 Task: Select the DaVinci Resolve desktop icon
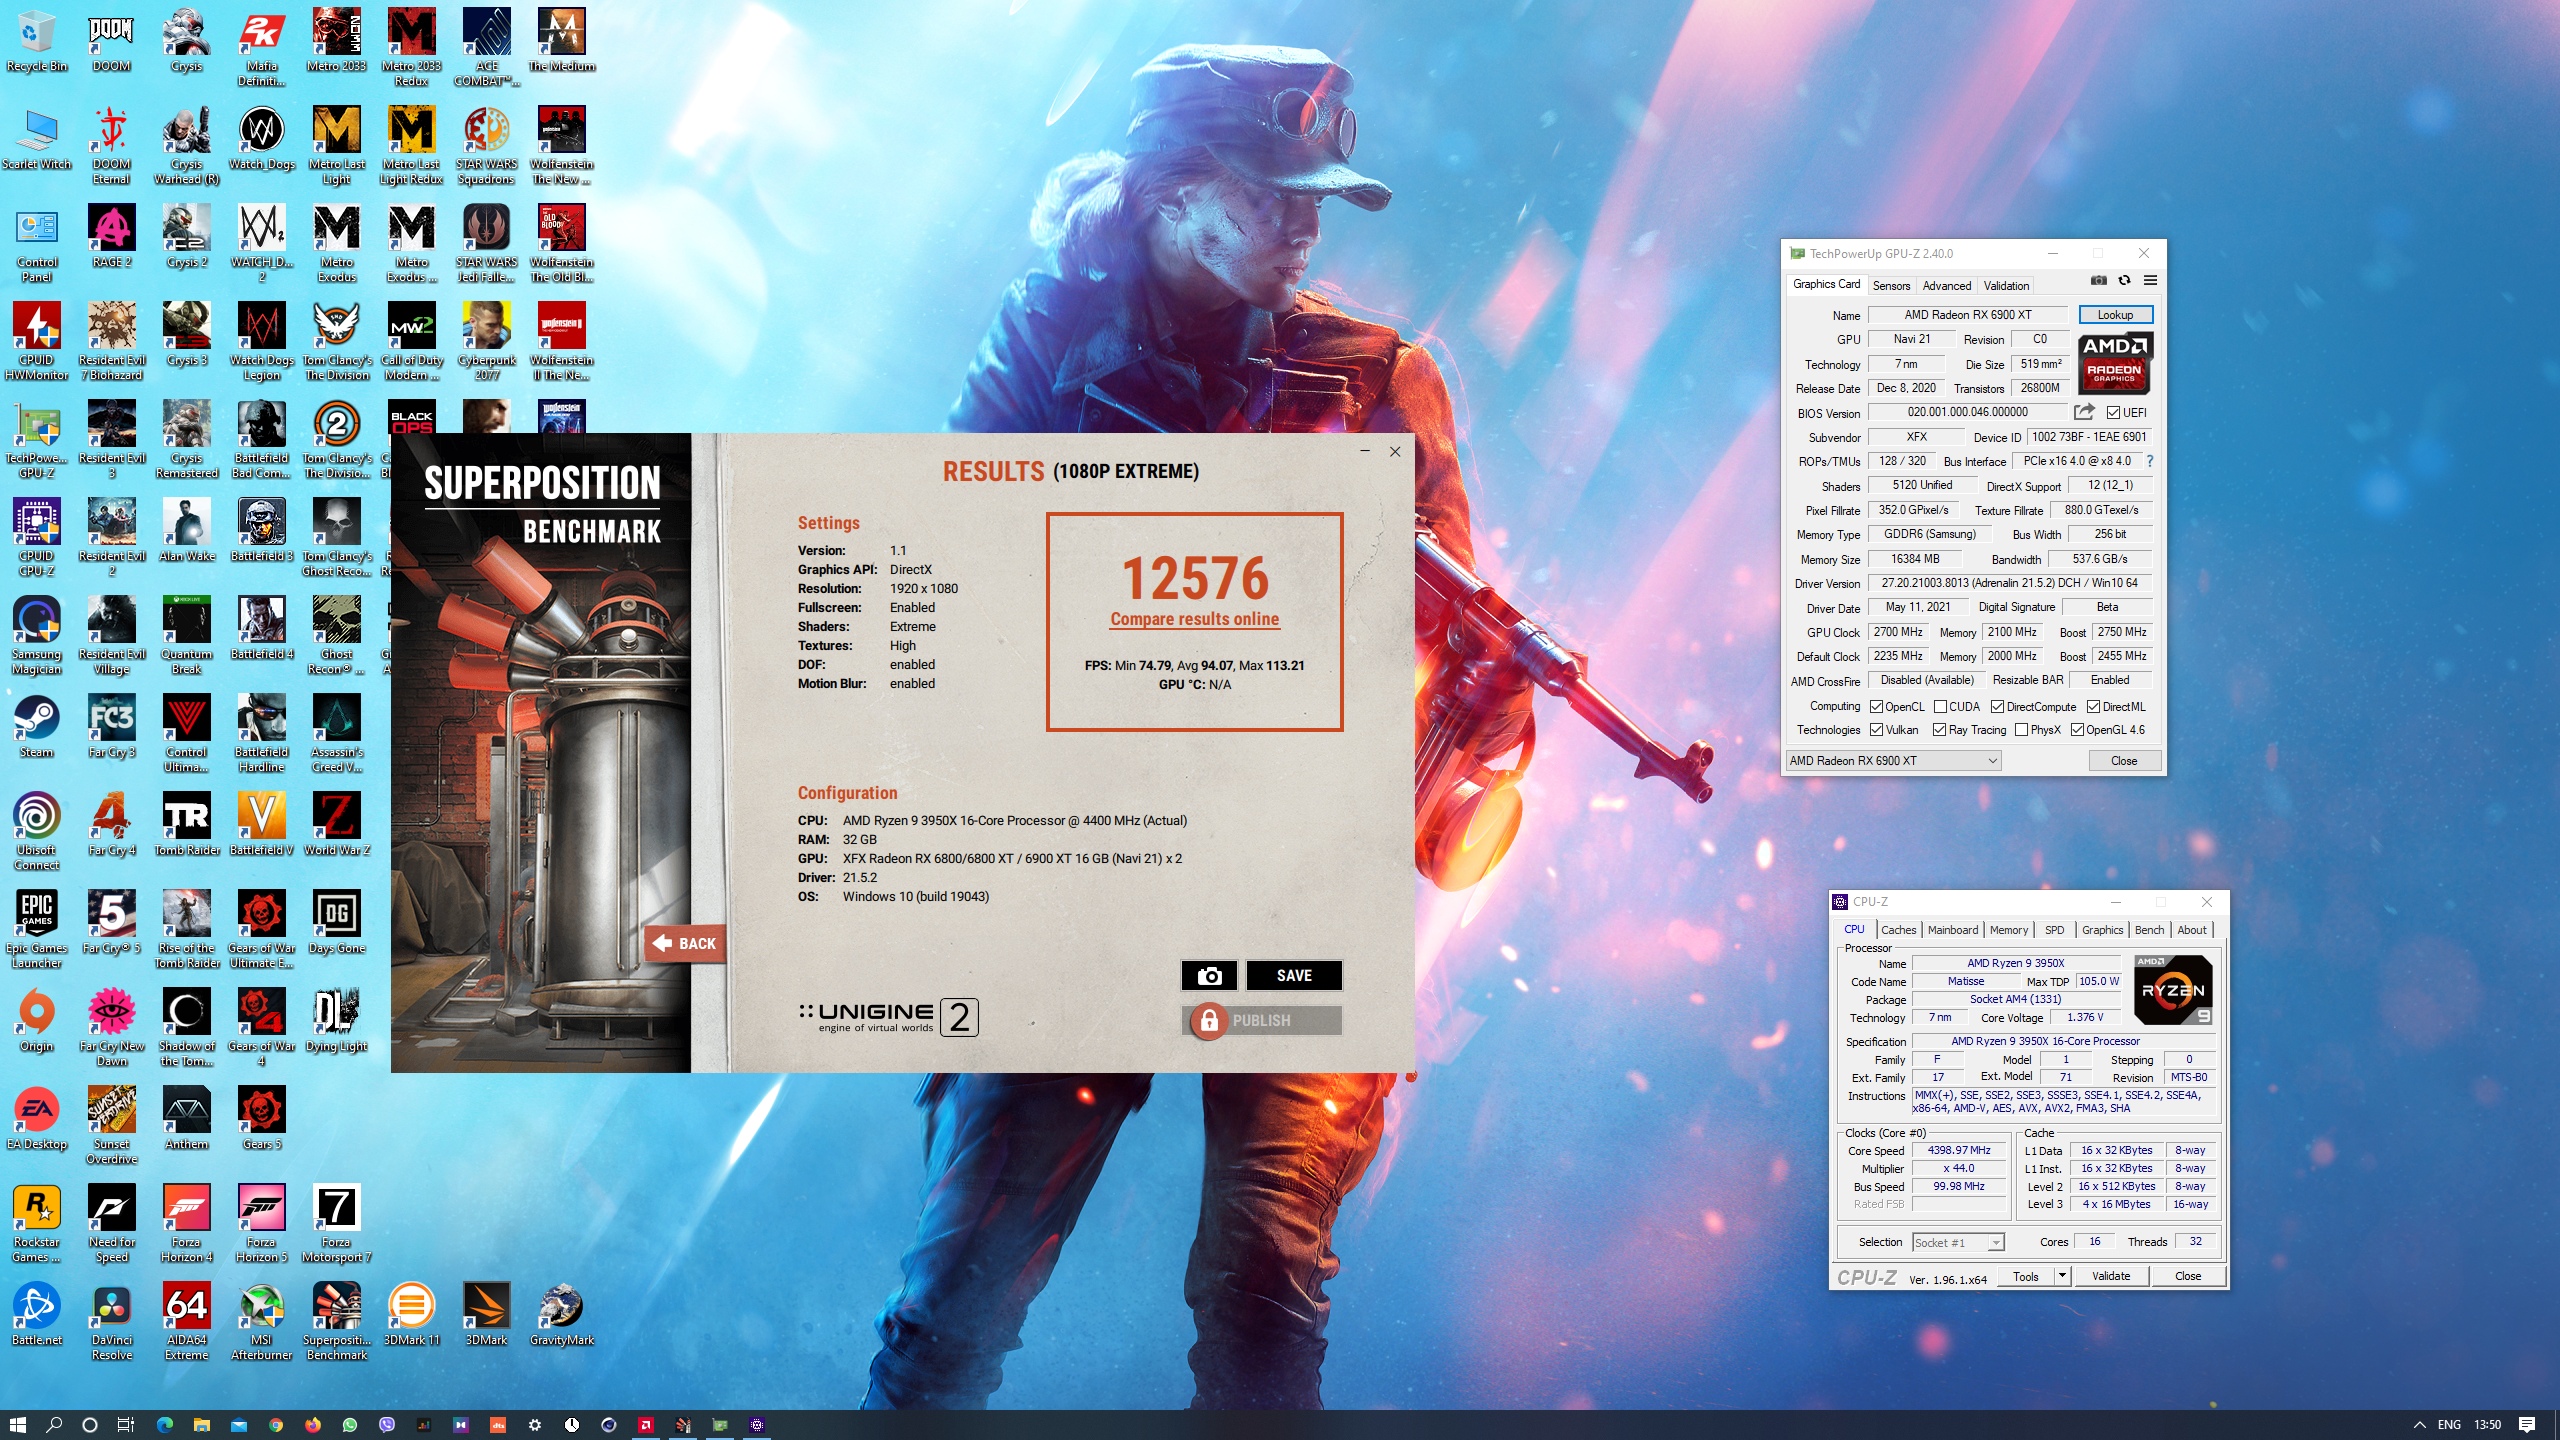pyautogui.click(x=112, y=1321)
